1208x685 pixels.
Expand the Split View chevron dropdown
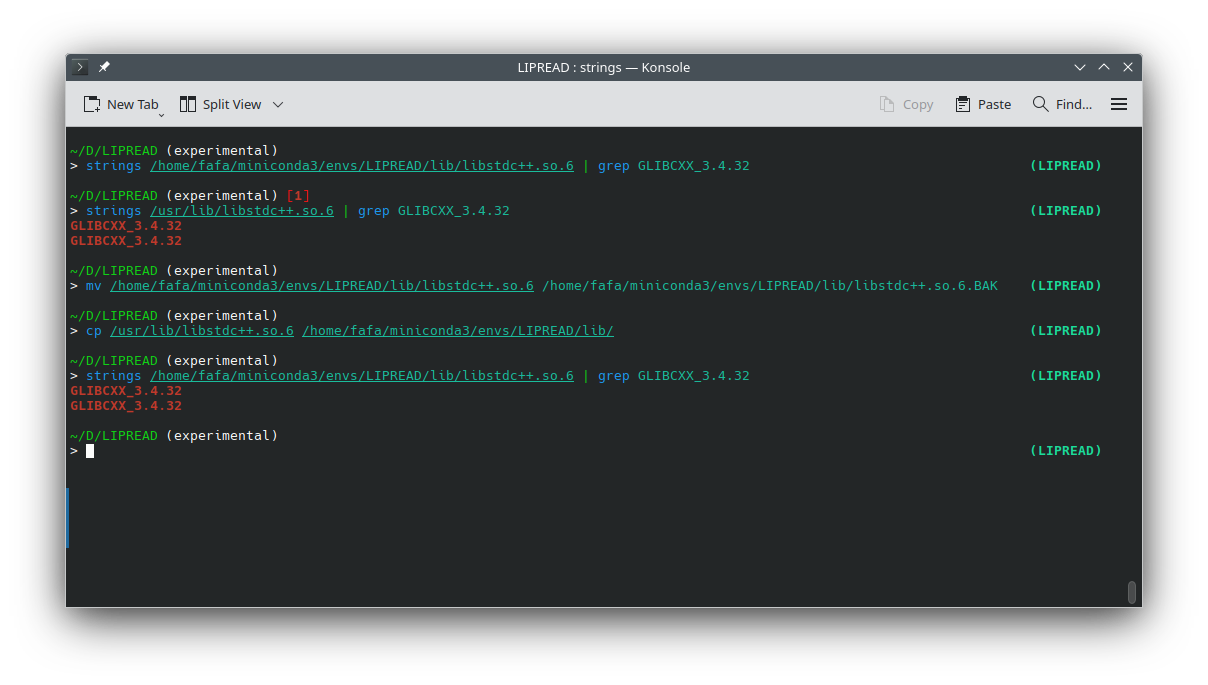[x=278, y=104]
